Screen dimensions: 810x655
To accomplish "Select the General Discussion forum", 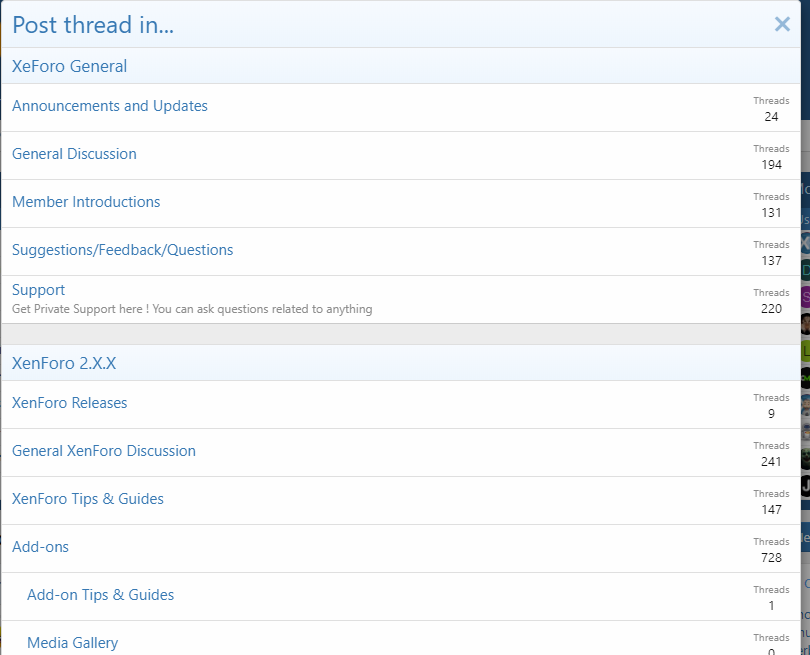I will tap(74, 154).
